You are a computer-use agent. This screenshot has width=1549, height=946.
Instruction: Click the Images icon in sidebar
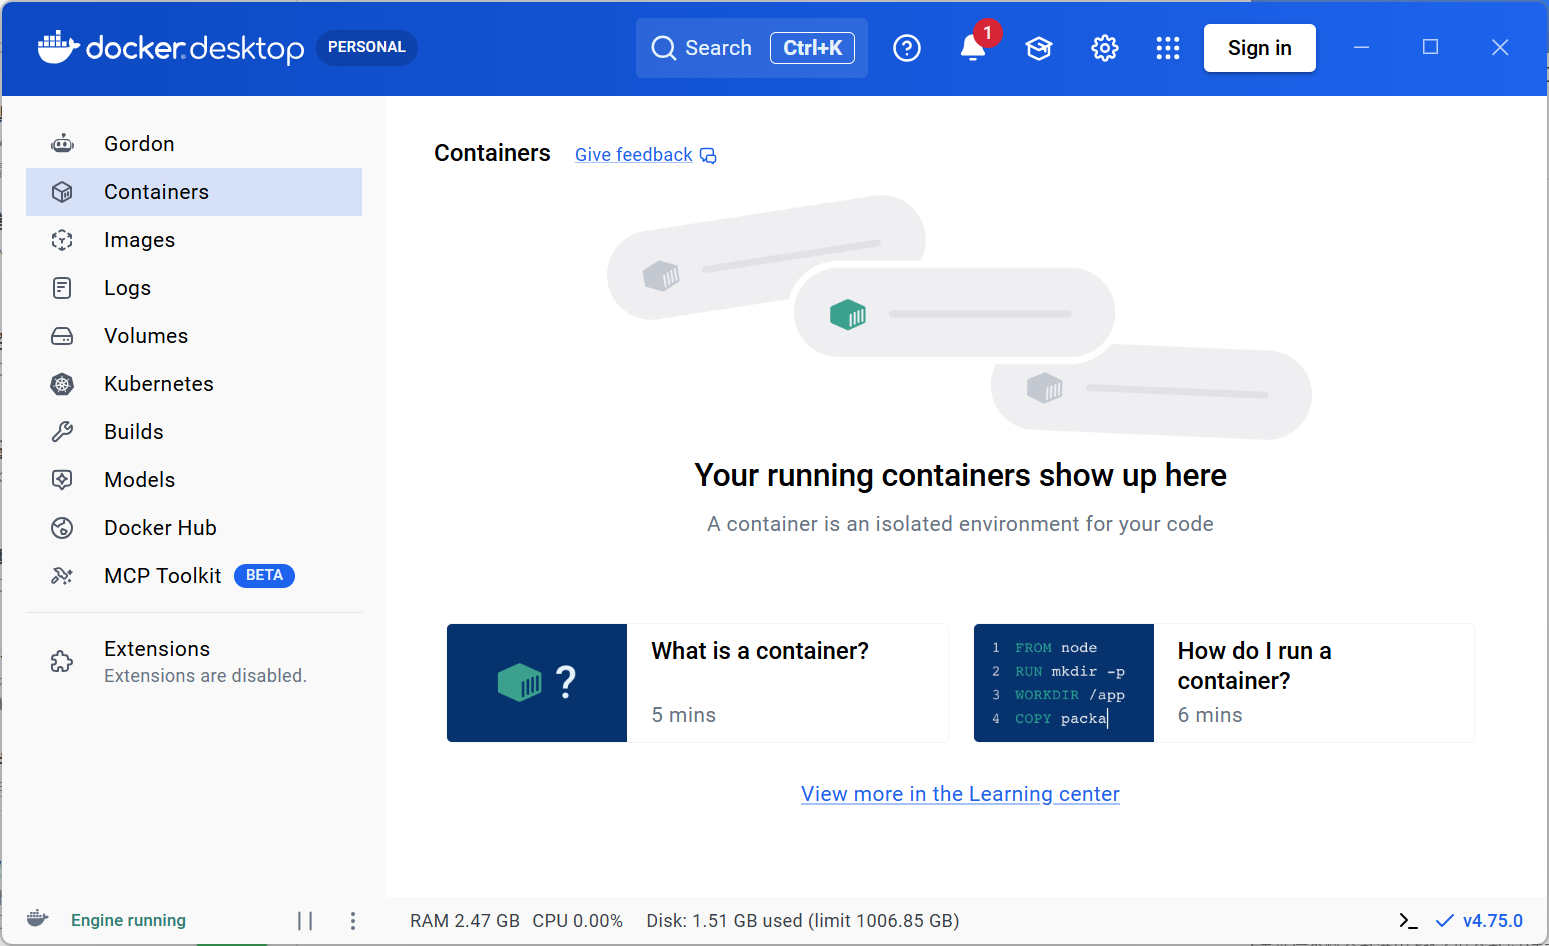(62, 240)
